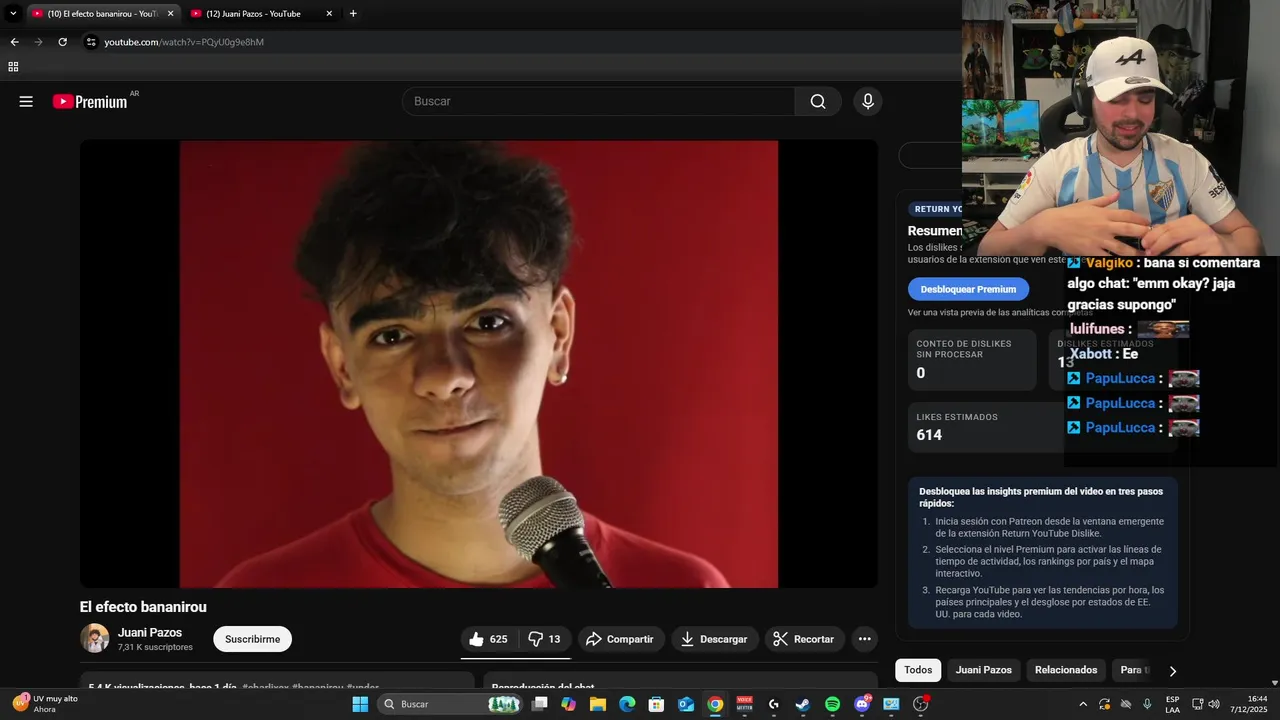The image size is (1280, 720).
Task: Open Microsoft Edge from taskbar
Action: point(627,704)
